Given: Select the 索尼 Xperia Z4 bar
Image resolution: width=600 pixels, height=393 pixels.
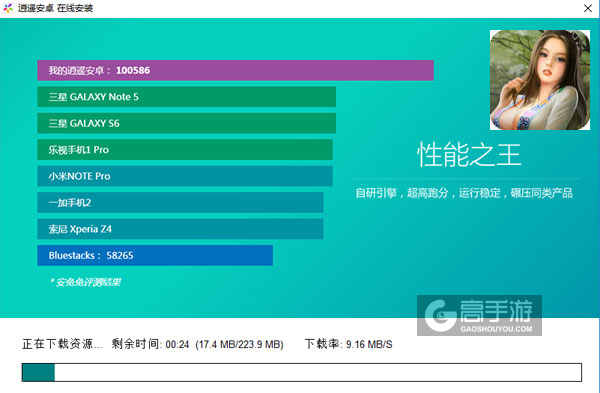Looking at the screenshot, I should click(x=180, y=229).
